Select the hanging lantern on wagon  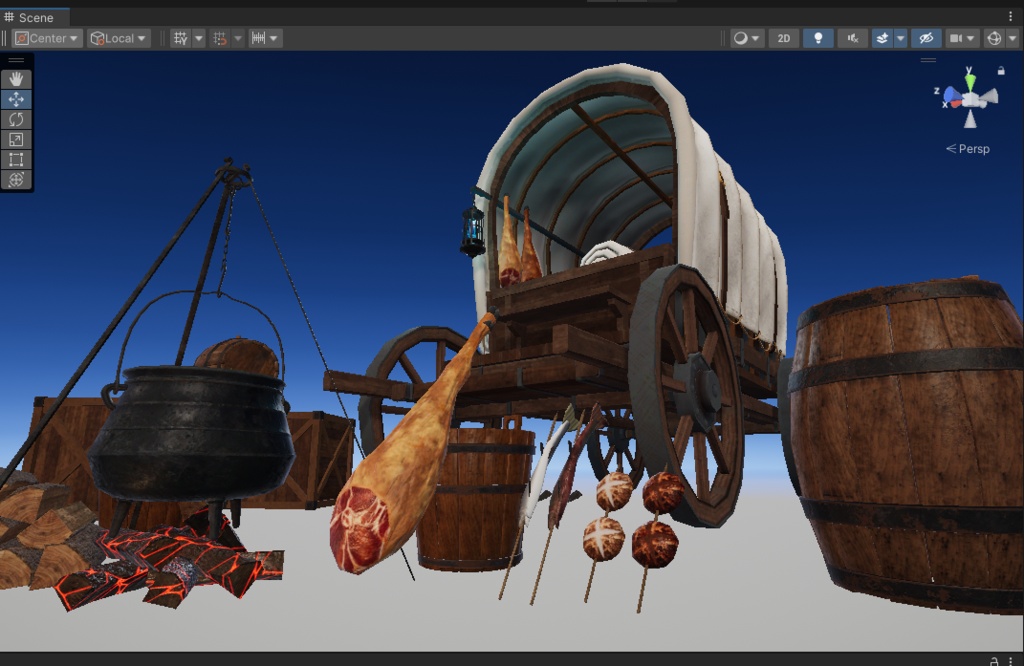(x=473, y=230)
